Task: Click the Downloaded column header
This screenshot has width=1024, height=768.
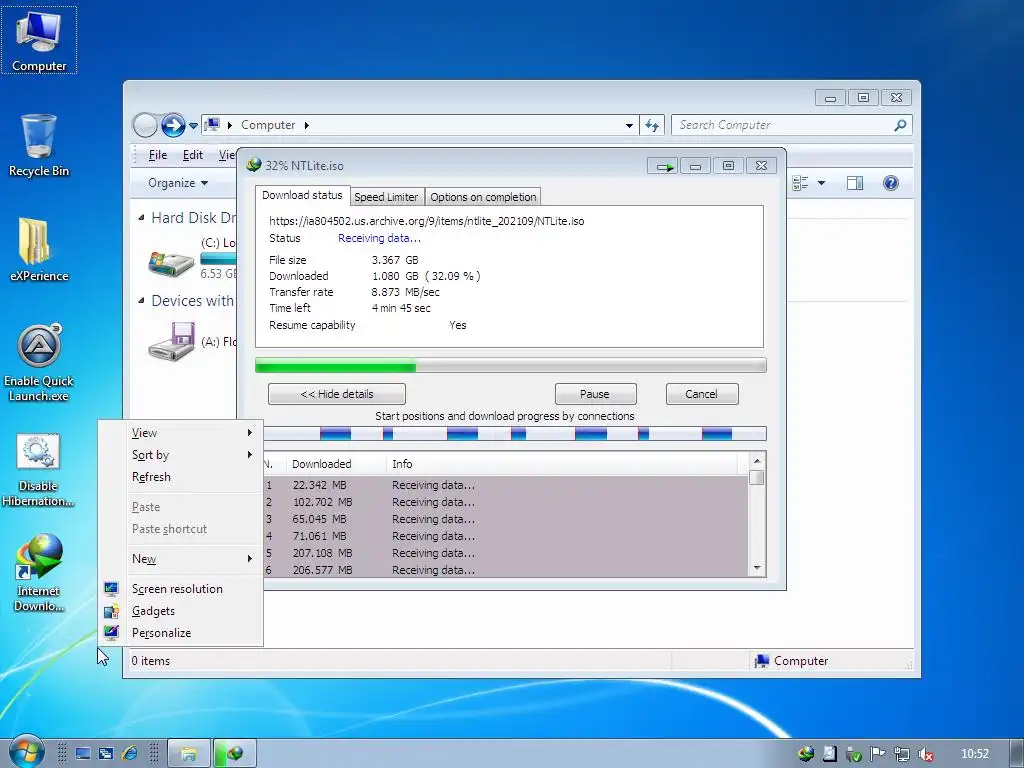Action: 336,464
